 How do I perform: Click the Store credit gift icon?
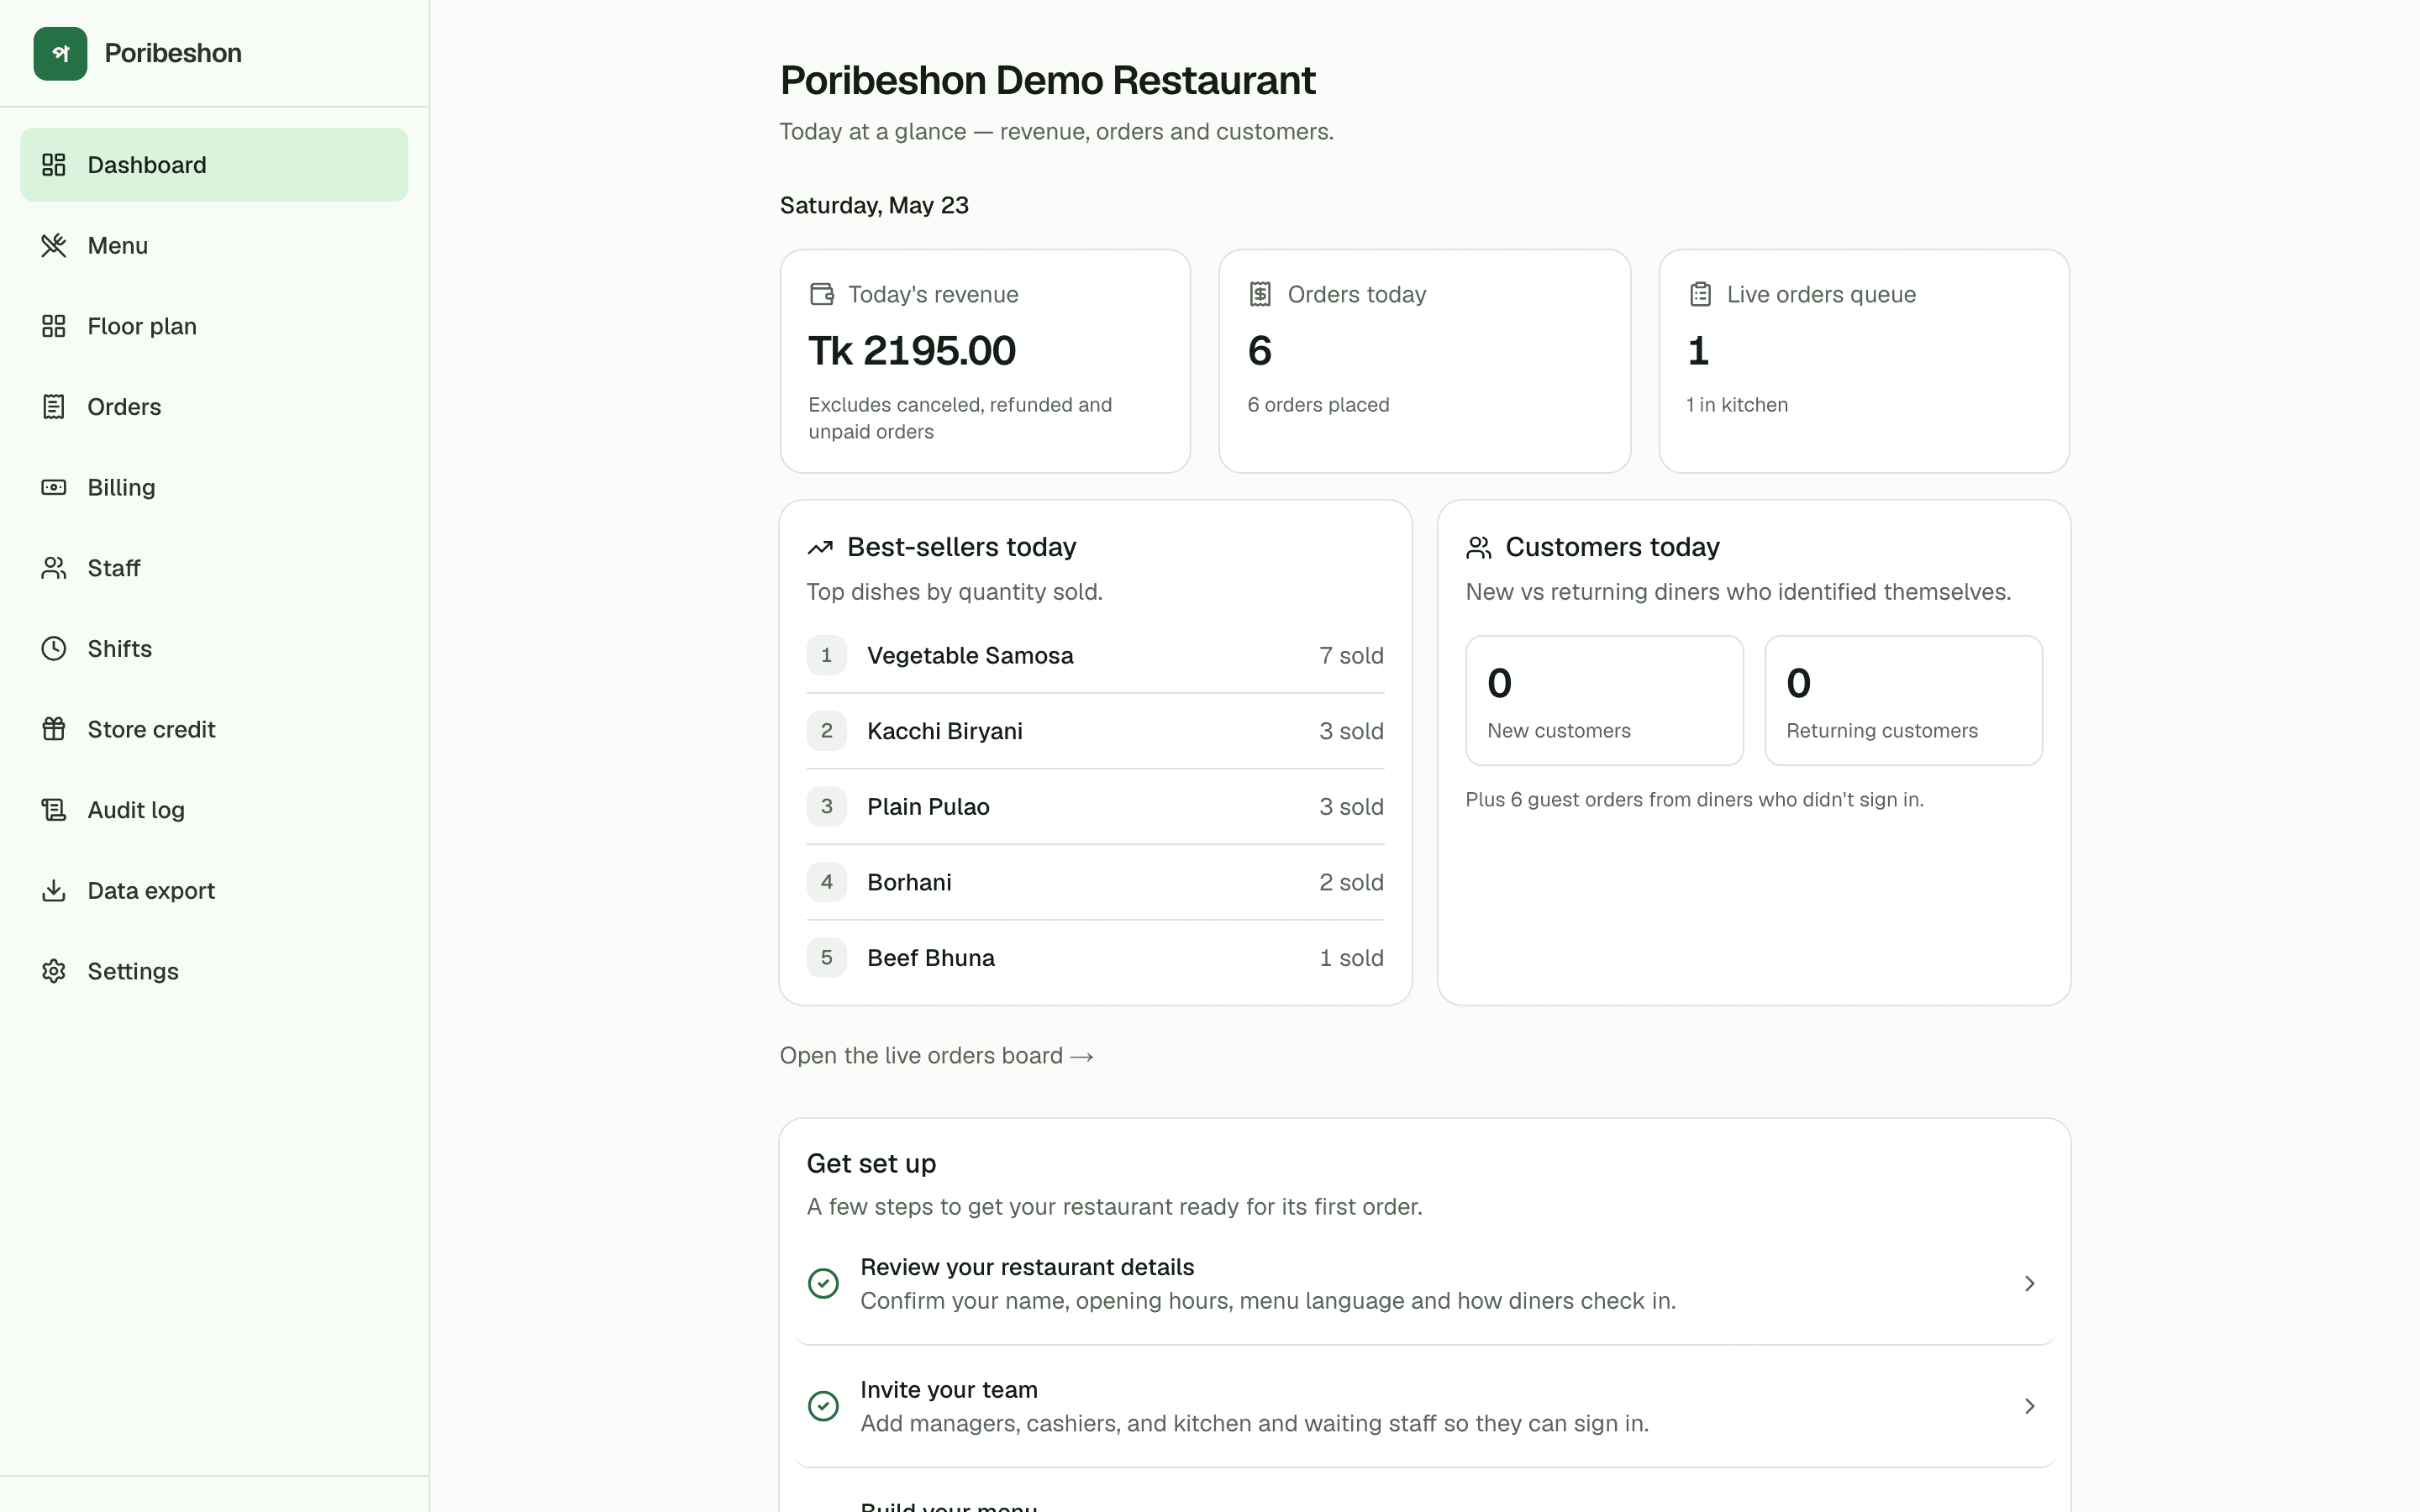pos(54,729)
